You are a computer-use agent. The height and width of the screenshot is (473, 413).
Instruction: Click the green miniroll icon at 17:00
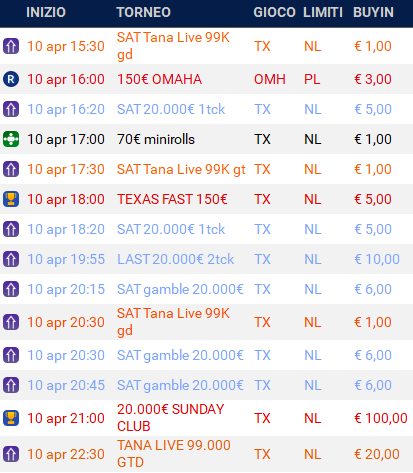[11, 139]
